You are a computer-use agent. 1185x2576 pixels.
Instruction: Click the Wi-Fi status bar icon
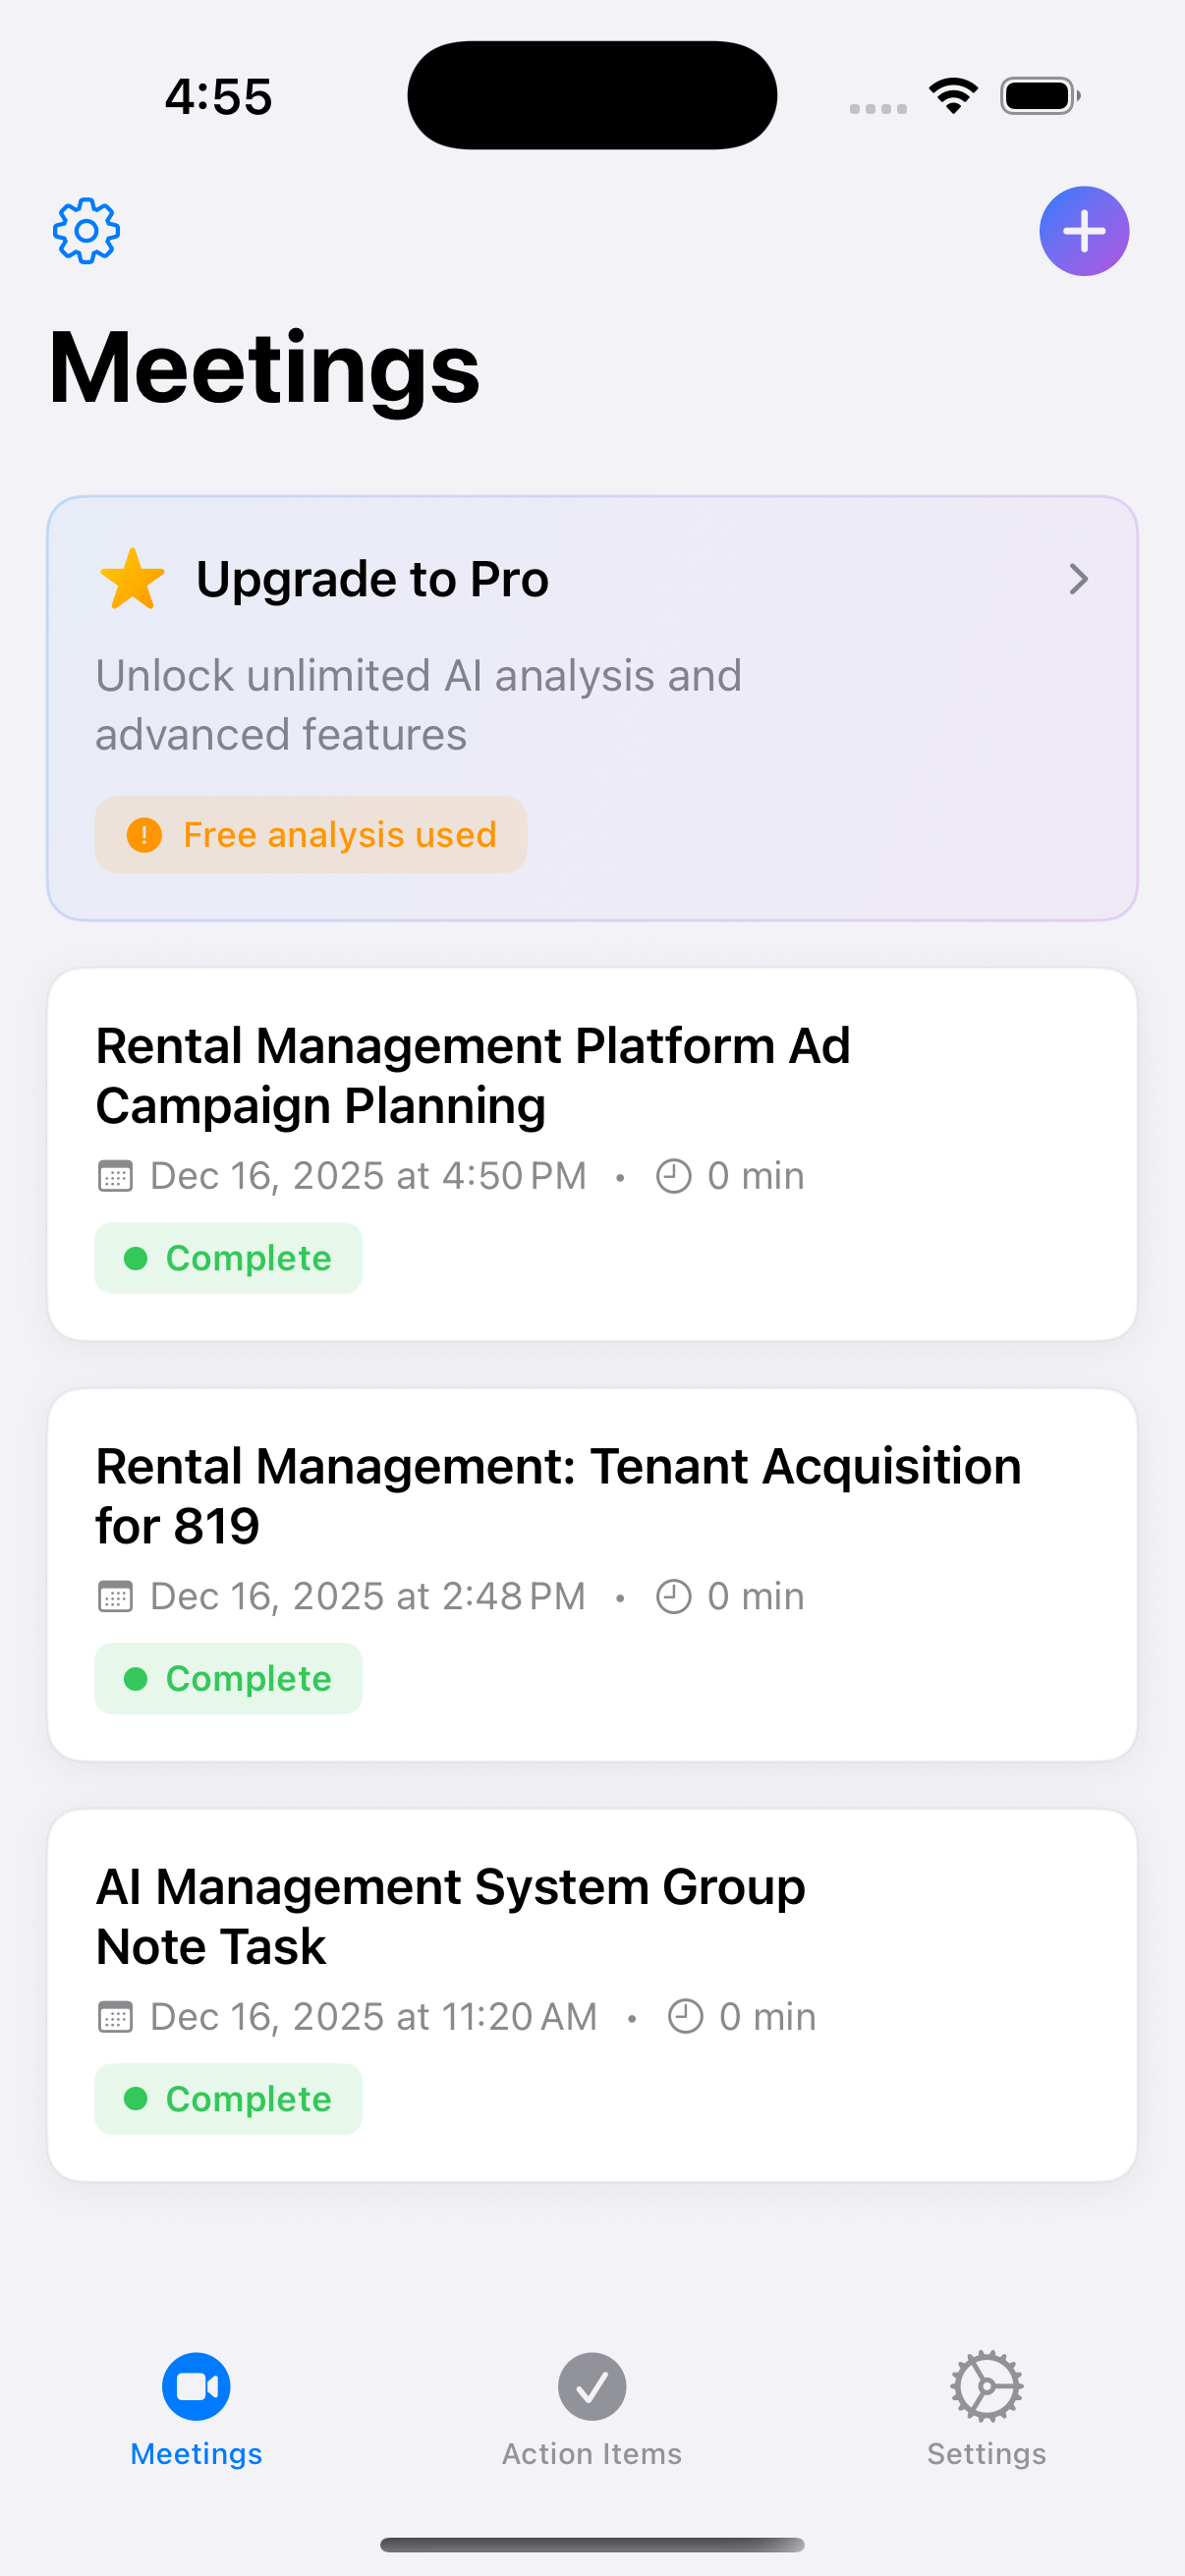(x=953, y=96)
